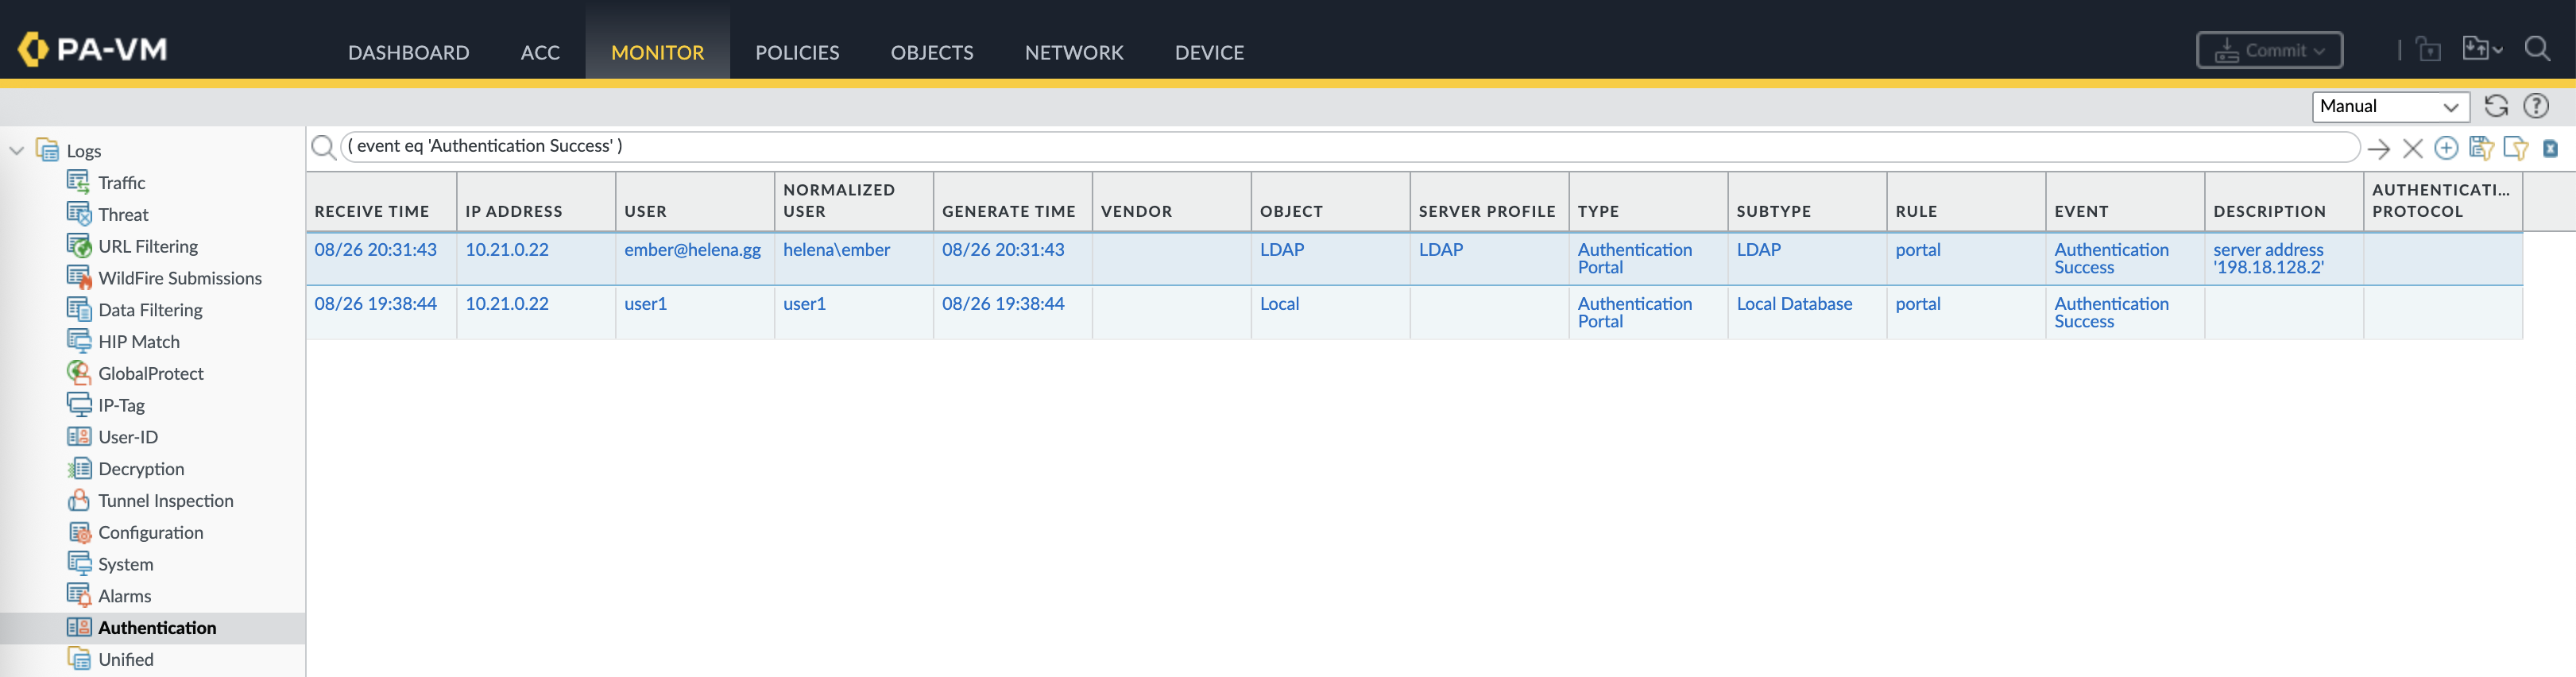Click the 10.21.0.22 IP in user1 row
The image size is (2576, 677).
point(506,304)
